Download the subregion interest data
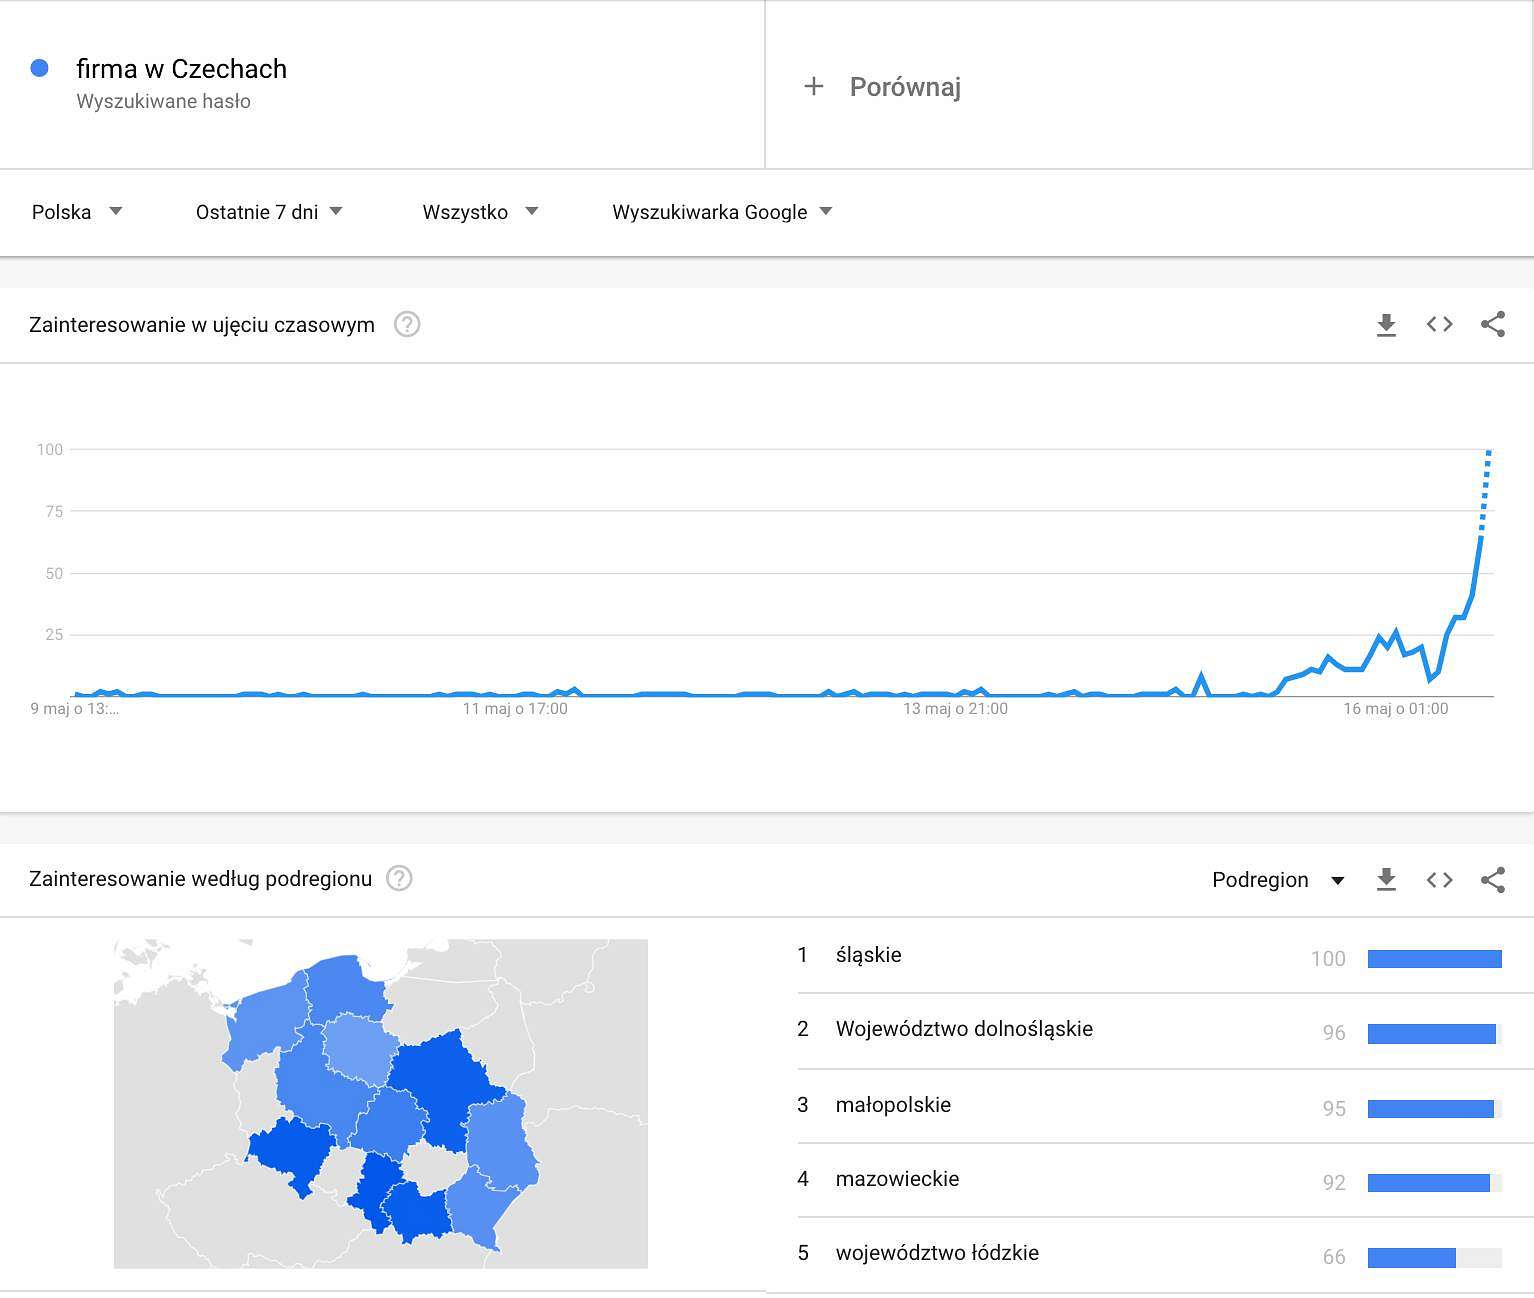1534x1298 pixels. click(x=1386, y=880)
